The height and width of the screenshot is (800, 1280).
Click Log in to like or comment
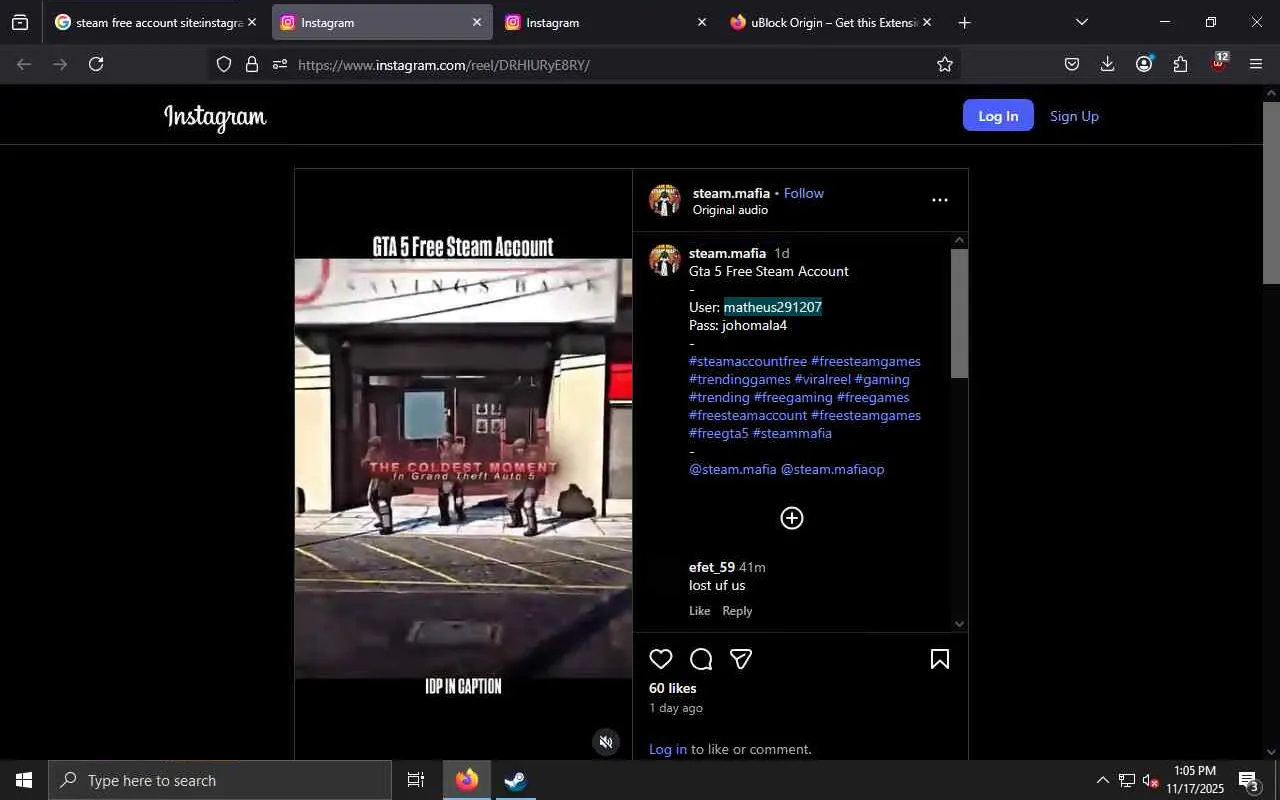click(668, 749)
